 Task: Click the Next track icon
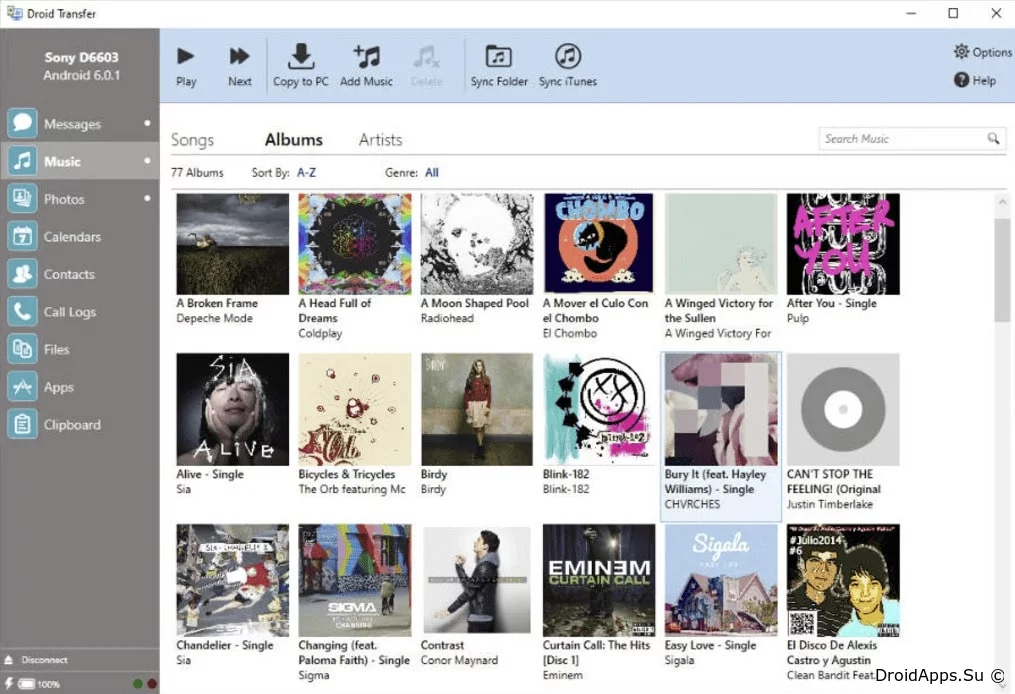click(240, 56)
